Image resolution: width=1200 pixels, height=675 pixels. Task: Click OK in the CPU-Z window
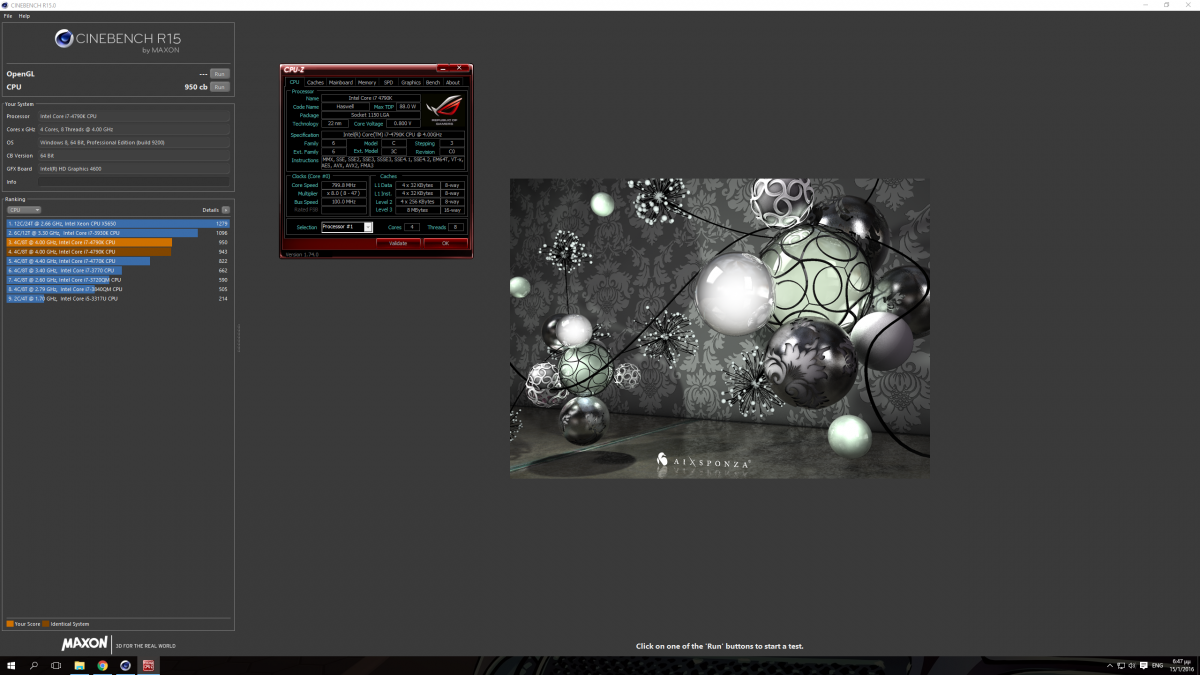pos(445,243)
